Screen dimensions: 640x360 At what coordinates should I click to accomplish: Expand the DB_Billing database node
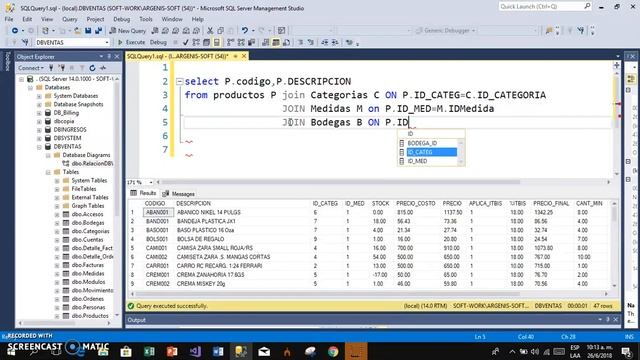(39, 113)
